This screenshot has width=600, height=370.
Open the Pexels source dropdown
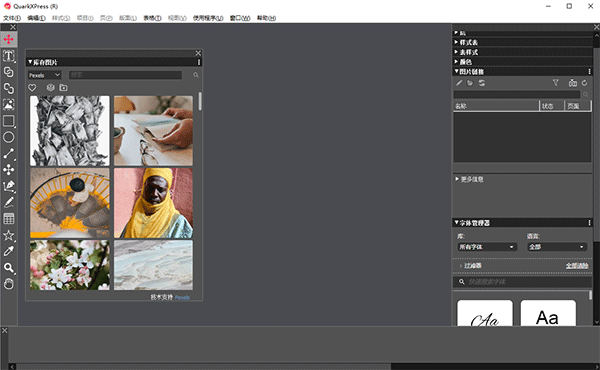point(44,75)
